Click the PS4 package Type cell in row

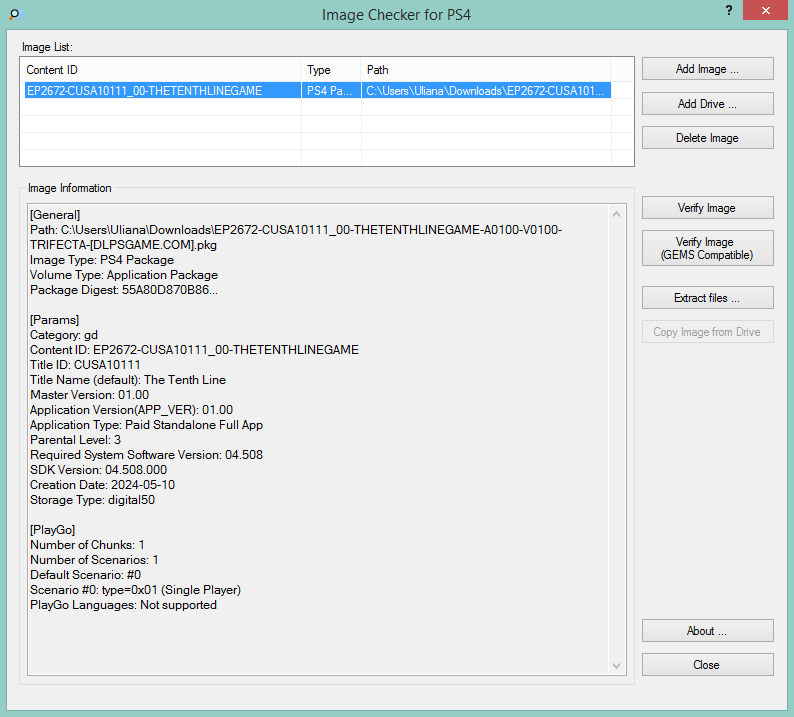pos(331,91)
